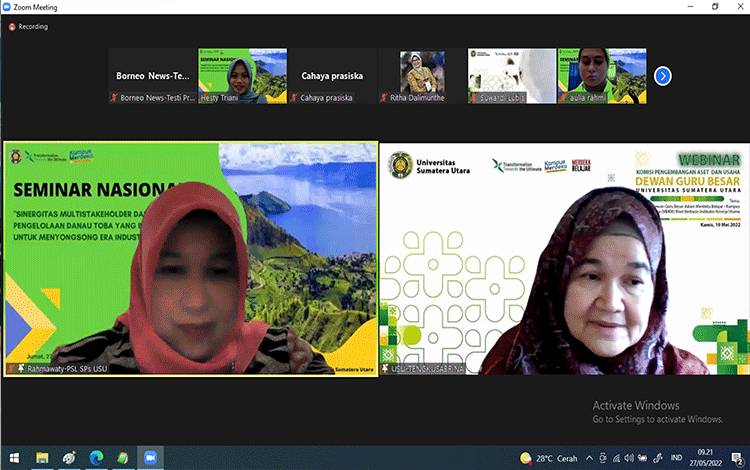Click Rahmawaty-PSL SPs USU name label

tap(67, 369)
